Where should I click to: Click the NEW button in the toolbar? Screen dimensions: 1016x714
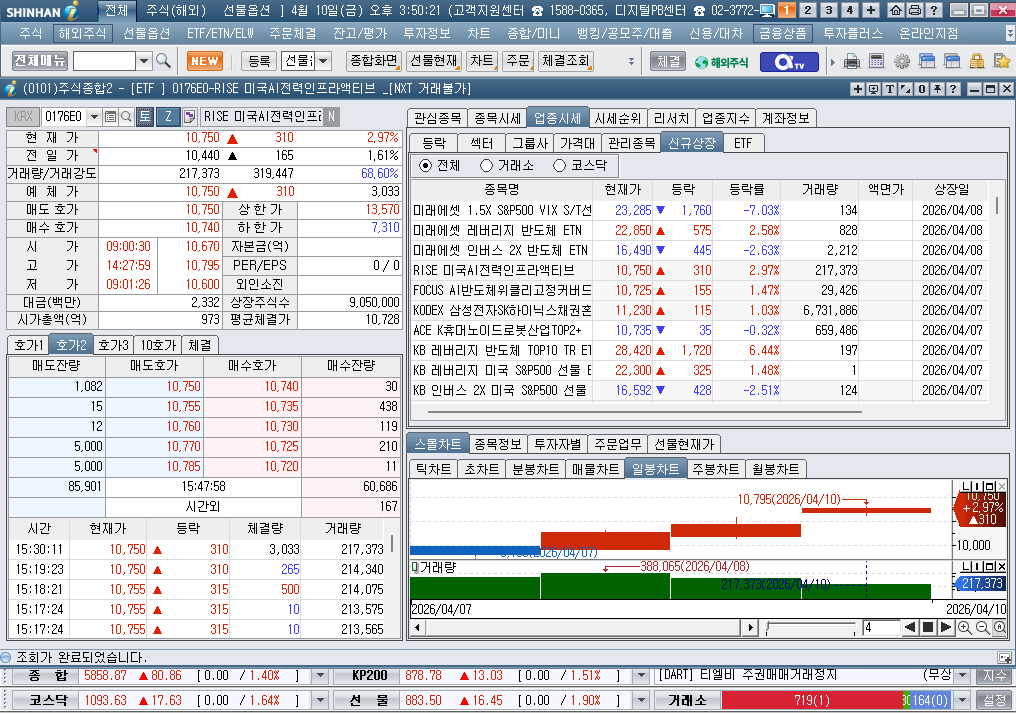pyautogui.click(x=205, y=61)
